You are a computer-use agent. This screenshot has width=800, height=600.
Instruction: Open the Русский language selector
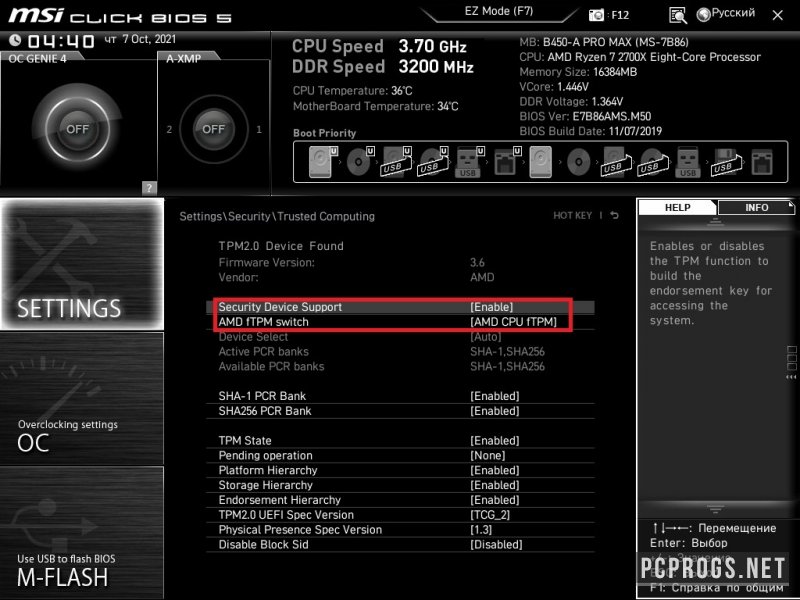tap(733, 13)
